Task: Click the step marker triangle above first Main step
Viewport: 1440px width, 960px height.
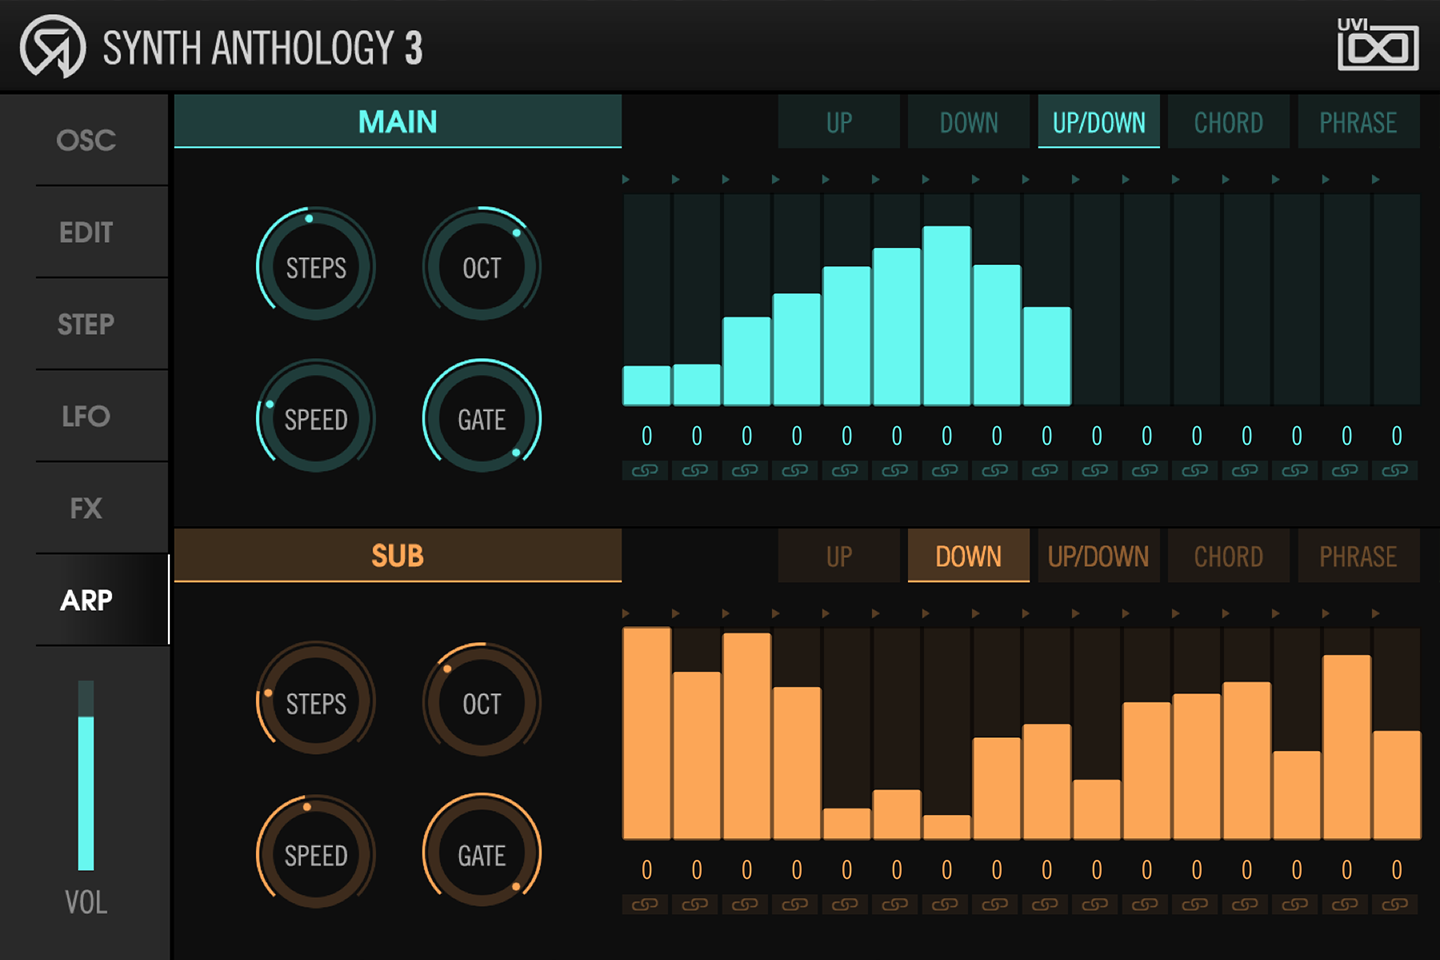Action: 626,181
